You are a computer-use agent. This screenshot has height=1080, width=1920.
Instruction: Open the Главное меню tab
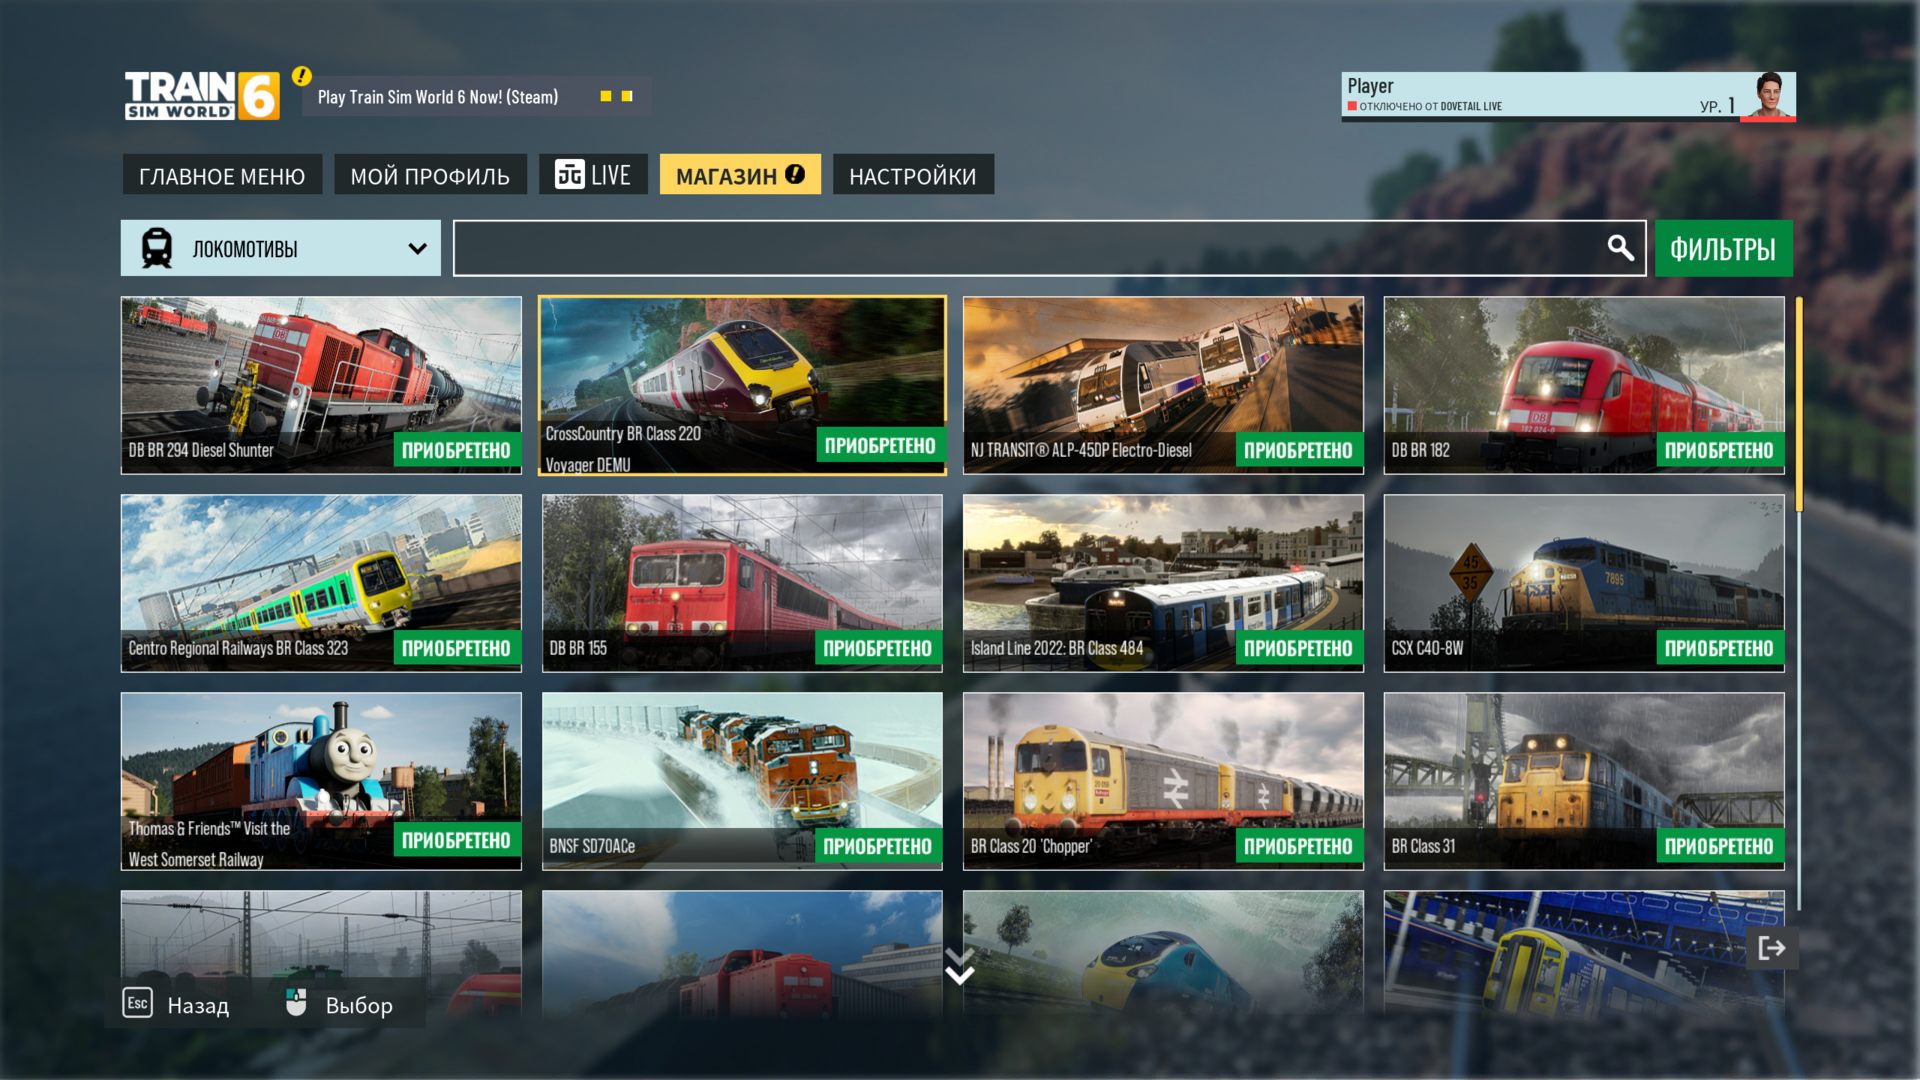pyautogui.click(x=222, y=175)
